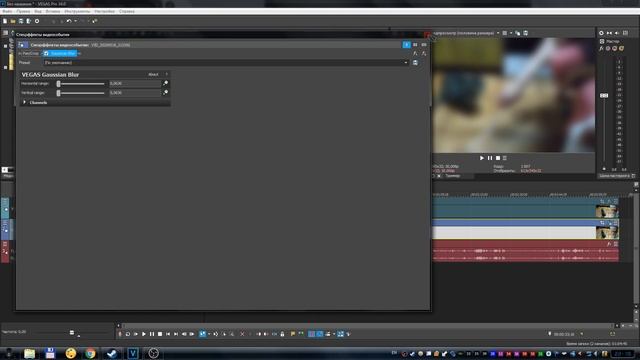Click the New project icon in the toolbar
The image size is (640, 360).
pos(5,21)
